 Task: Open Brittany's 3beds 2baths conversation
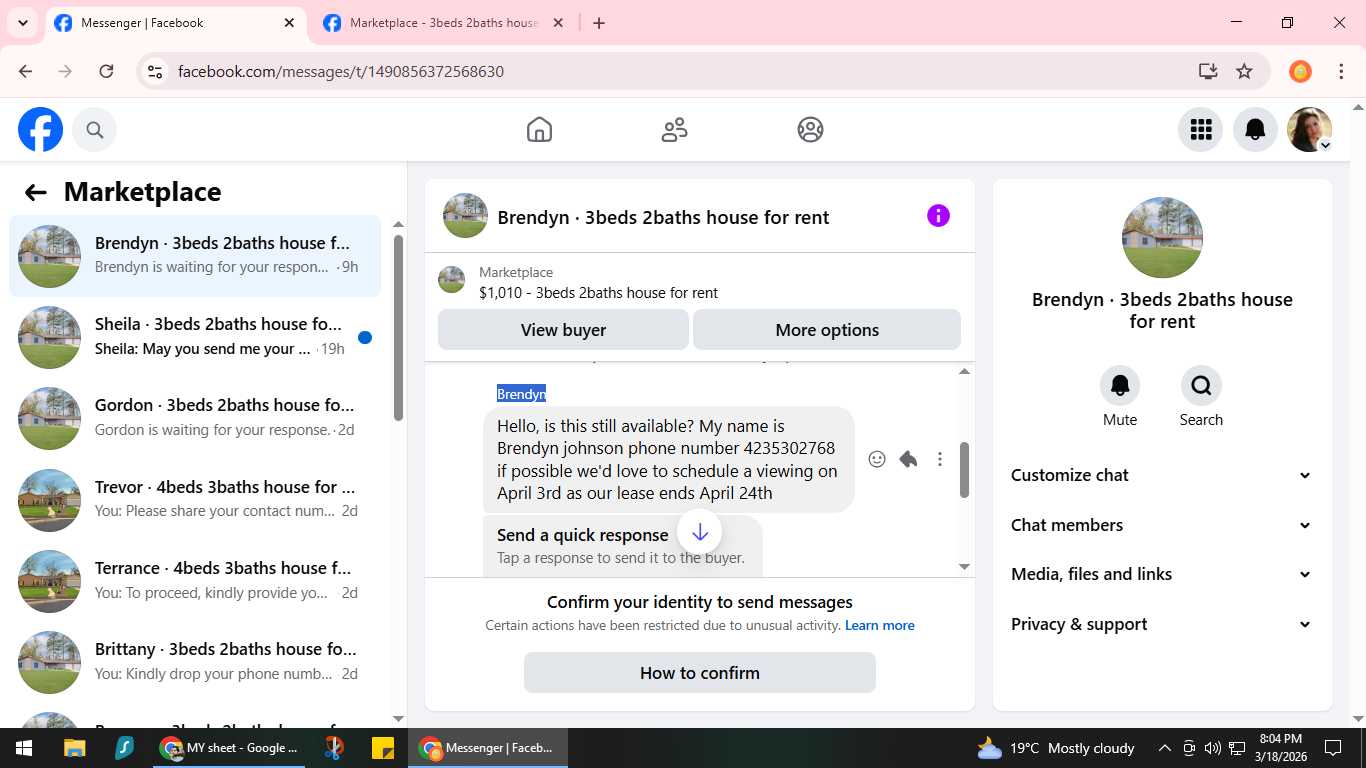coord(195,661)
